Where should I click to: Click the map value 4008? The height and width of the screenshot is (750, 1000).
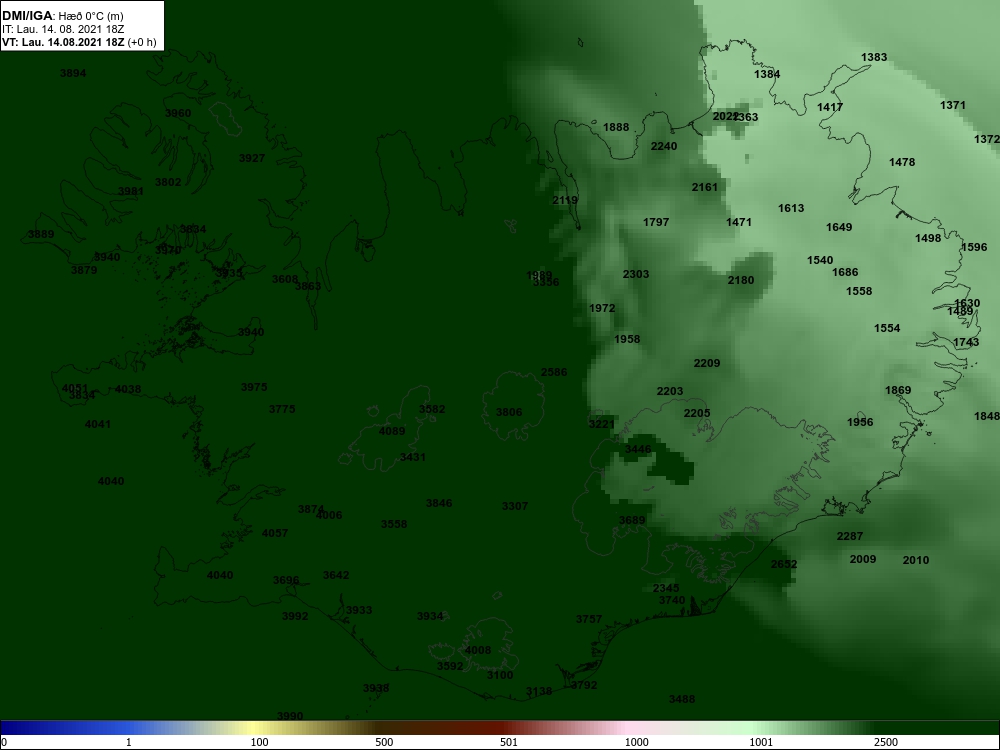click(x=478, y=651)
